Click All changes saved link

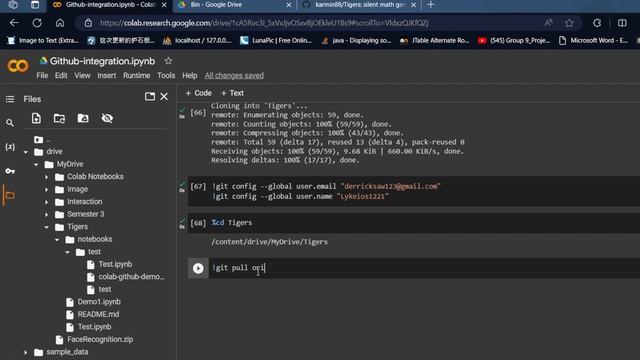coord(234,76)
